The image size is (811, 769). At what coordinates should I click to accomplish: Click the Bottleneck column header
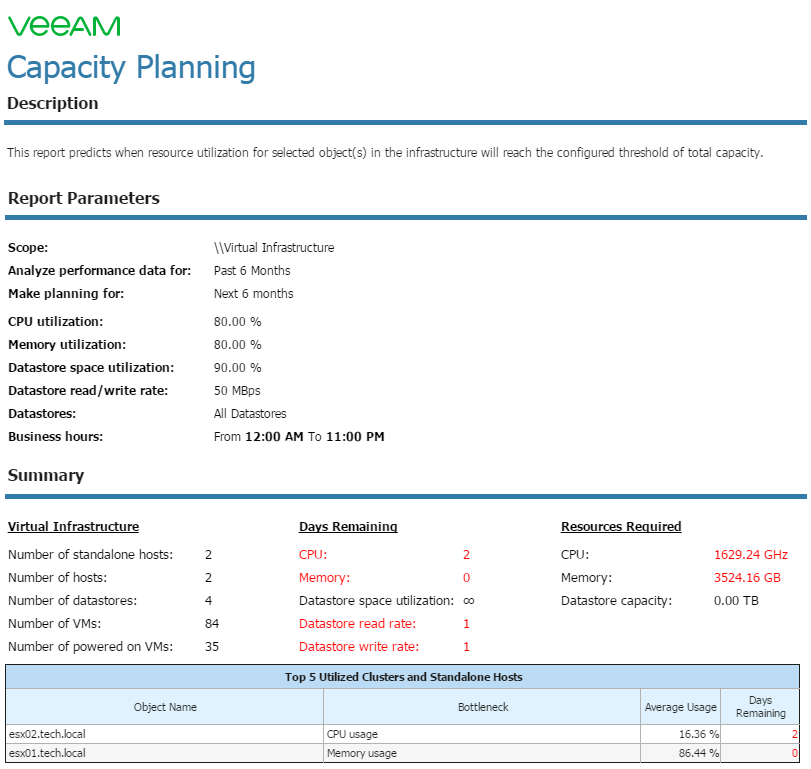pos(483,707)
